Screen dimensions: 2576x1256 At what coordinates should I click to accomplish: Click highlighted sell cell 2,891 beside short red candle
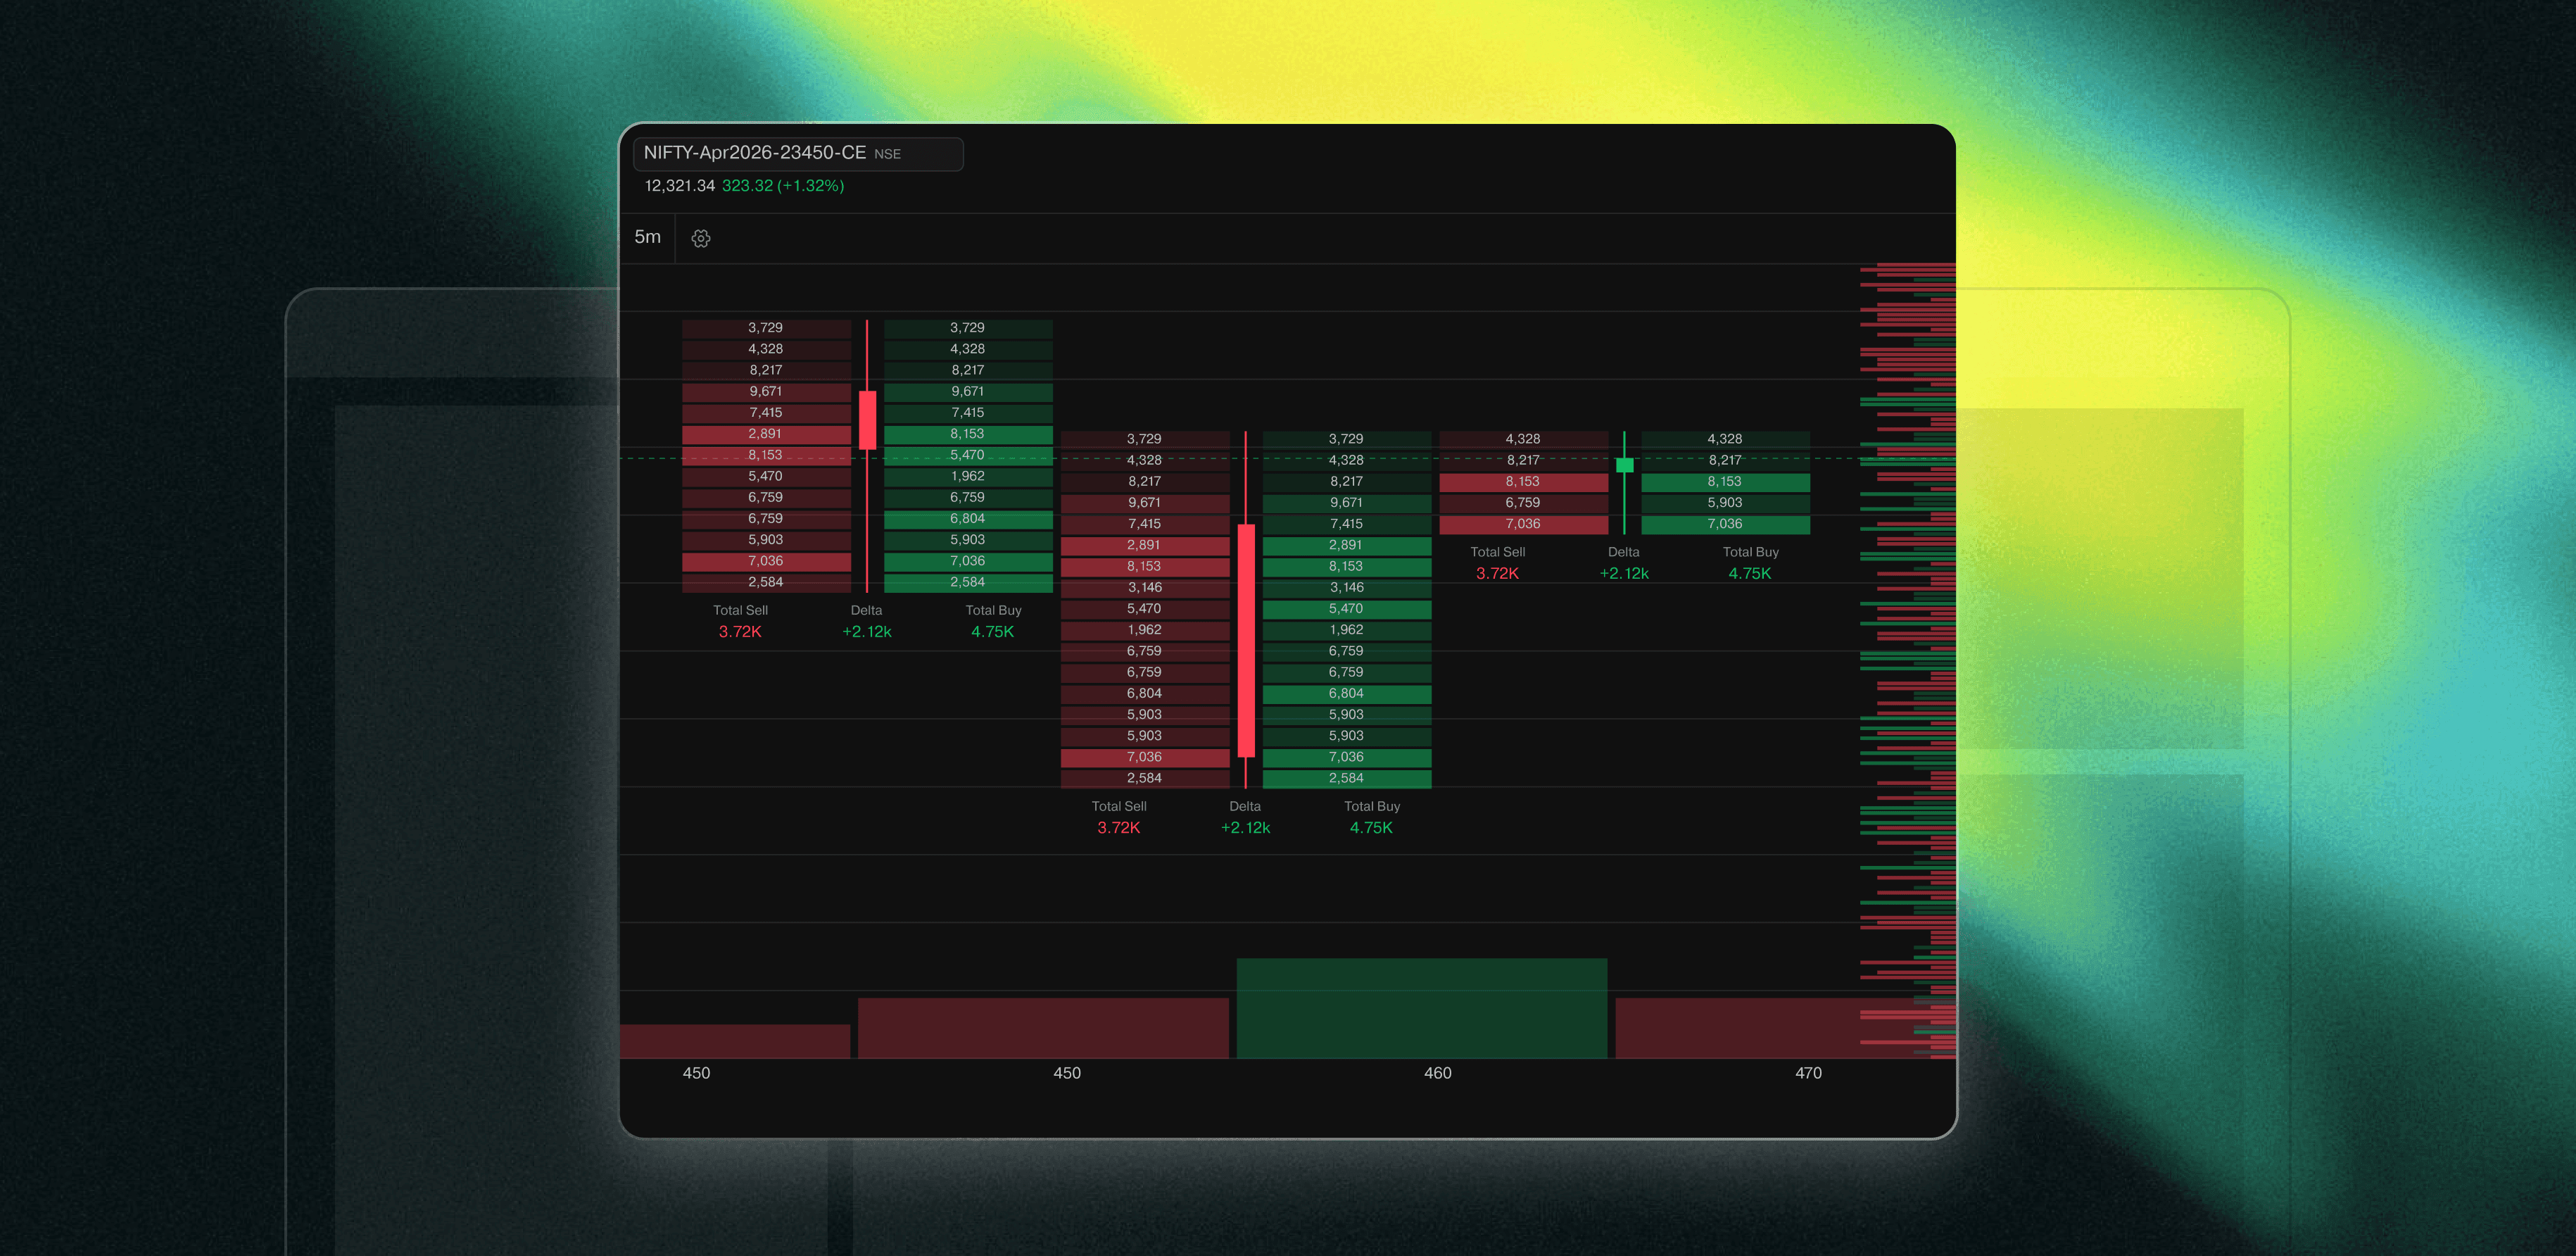(x=766, y=434)
